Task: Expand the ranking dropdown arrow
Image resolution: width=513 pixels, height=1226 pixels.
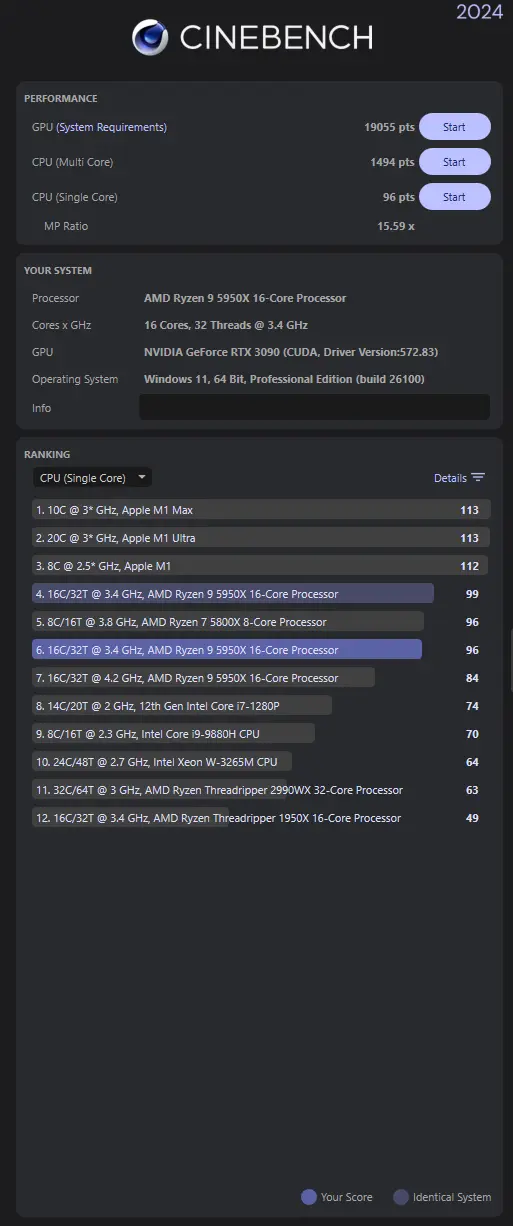Action: point(142,478)
